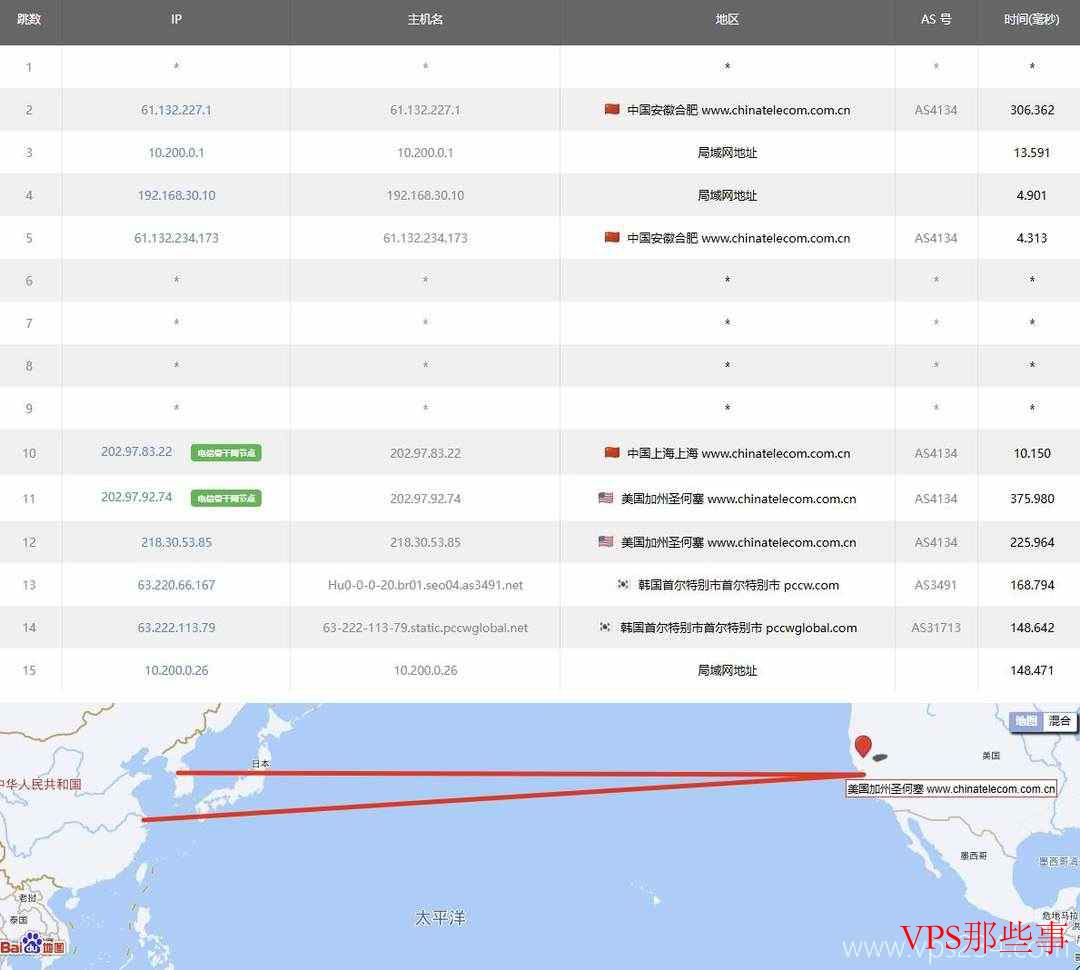Click the 日本 label on map
Image resolution: width=1080 pixels, height=970 pixels.
pos(261,763)
